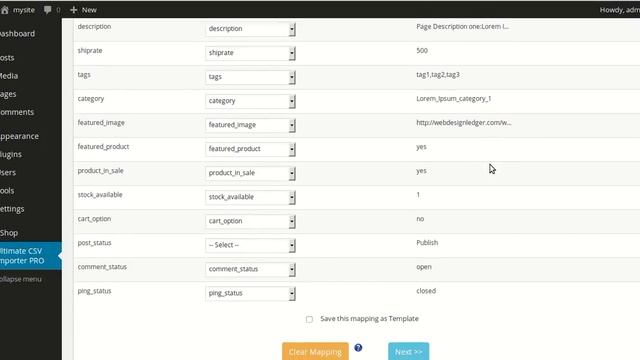Expand the product_in_sale mapping dropdown
Image resolution: width=640 pixels, height=360 pixels.
(250, 173)
